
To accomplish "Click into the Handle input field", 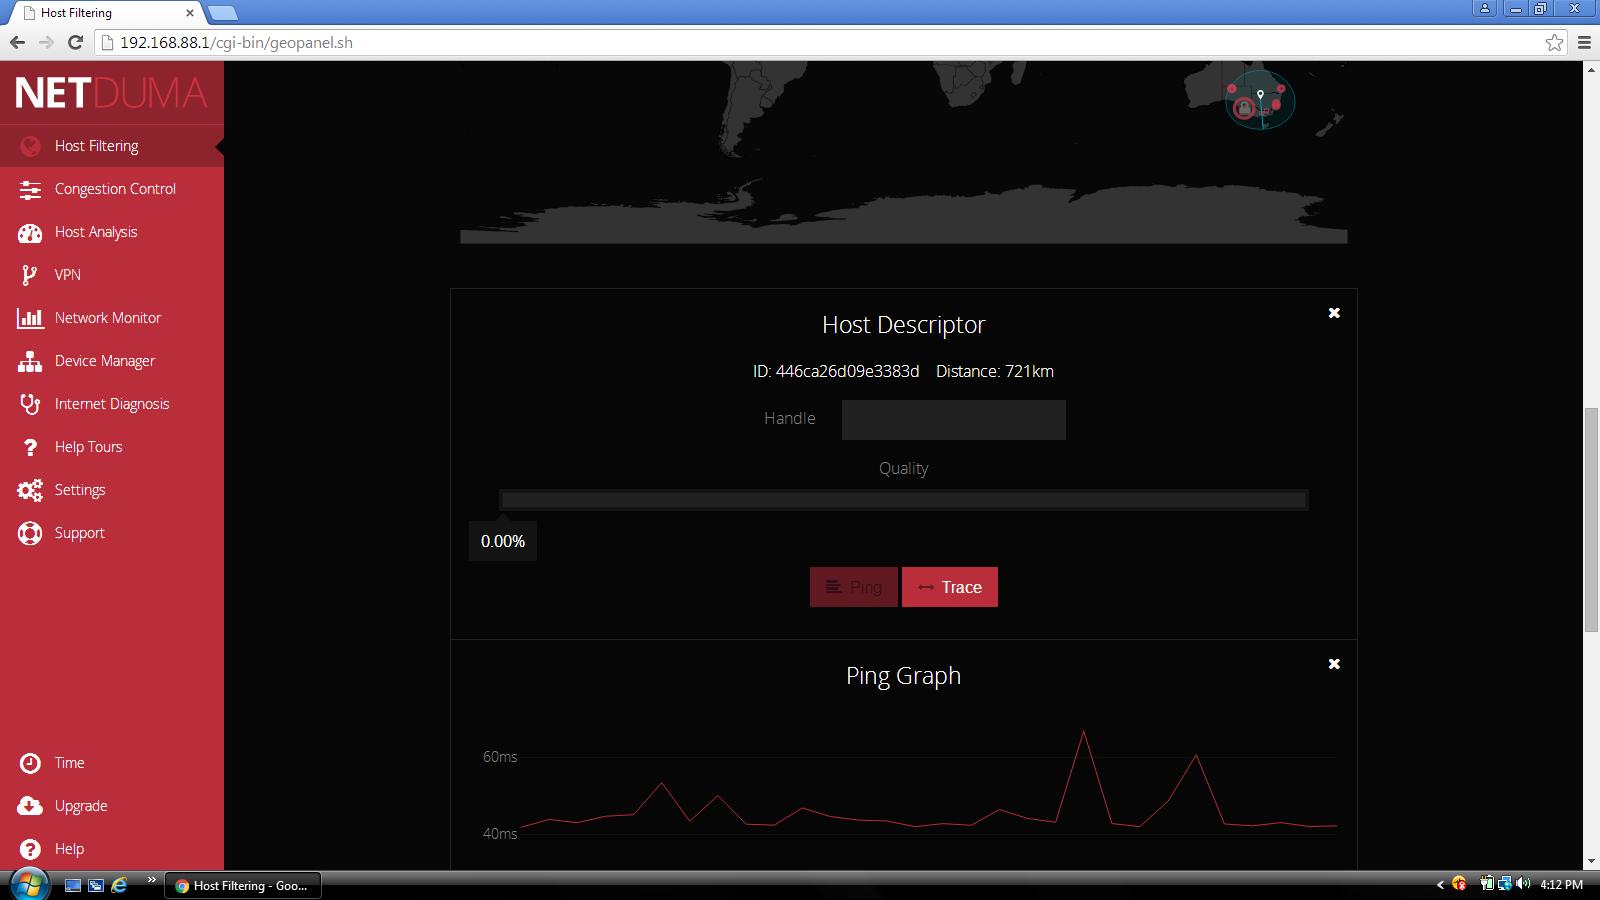I will tap(954, 420).
